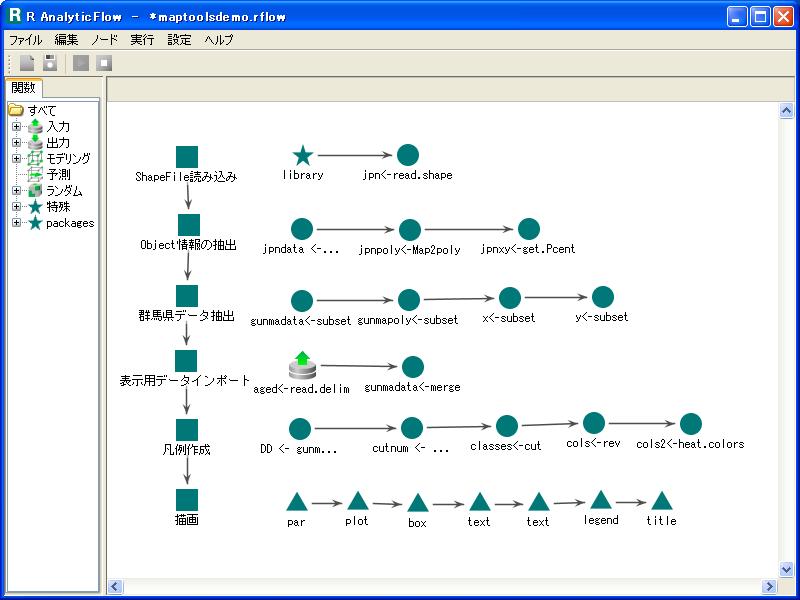
Task: Click the ShapeFile読み込み square node
Action: (x=187, y=157)
